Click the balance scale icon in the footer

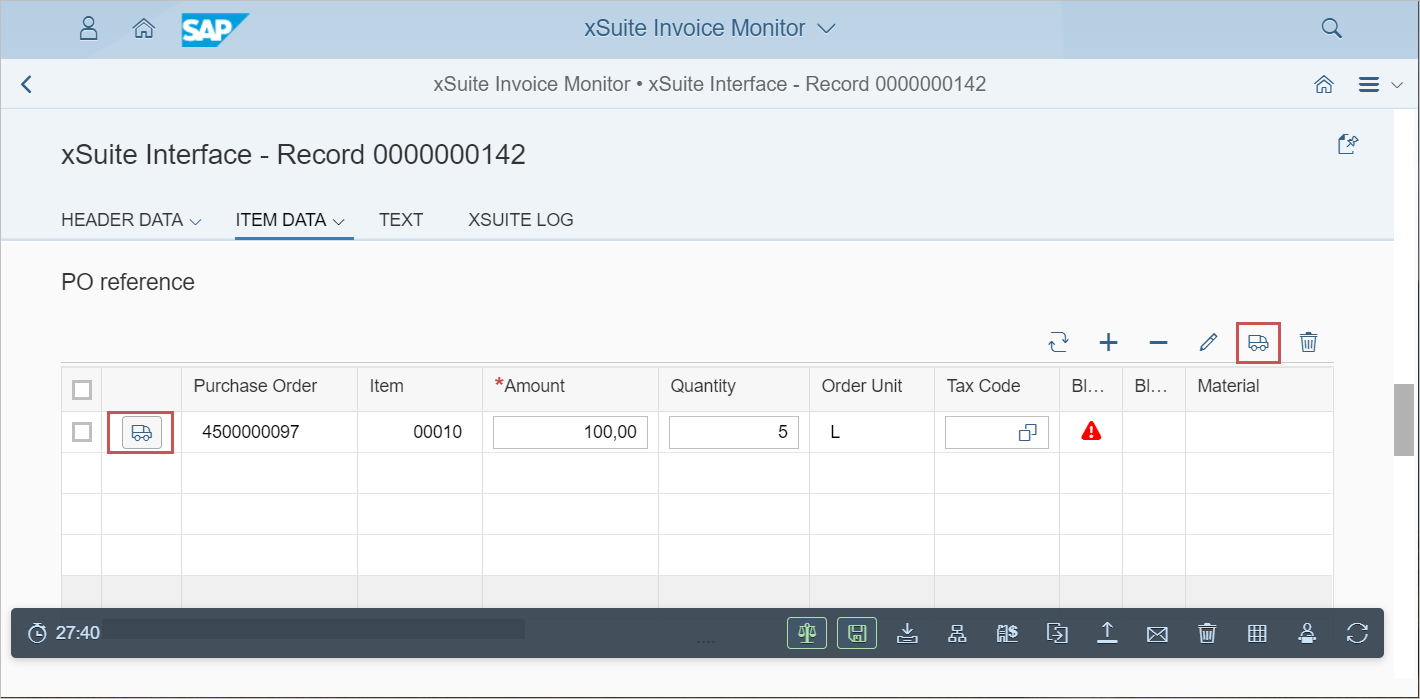click(x=807, y=633)
